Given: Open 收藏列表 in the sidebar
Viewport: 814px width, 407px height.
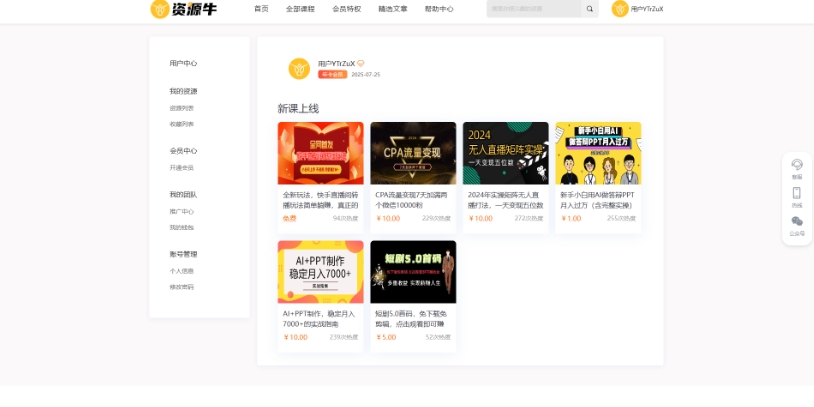Looking at the screenshot, I should point(182,124).
